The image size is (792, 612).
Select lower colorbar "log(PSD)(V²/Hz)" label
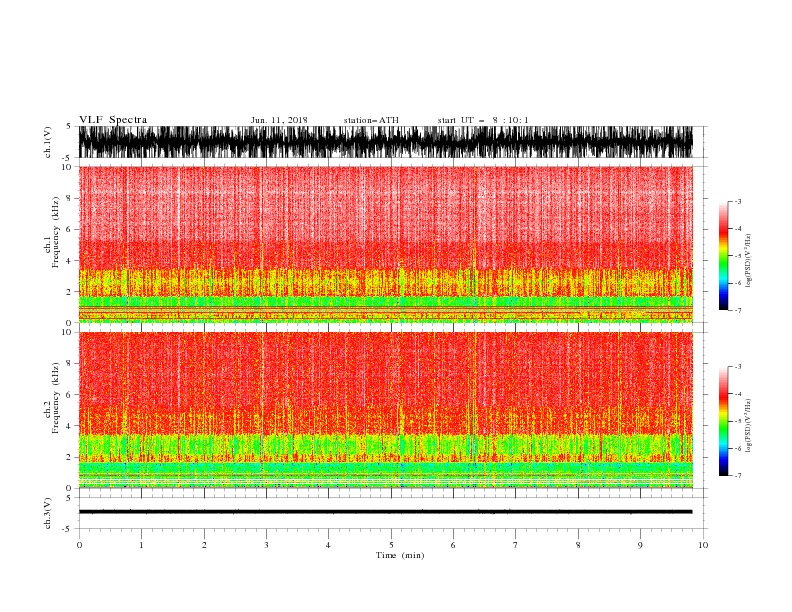pos(748,425)
